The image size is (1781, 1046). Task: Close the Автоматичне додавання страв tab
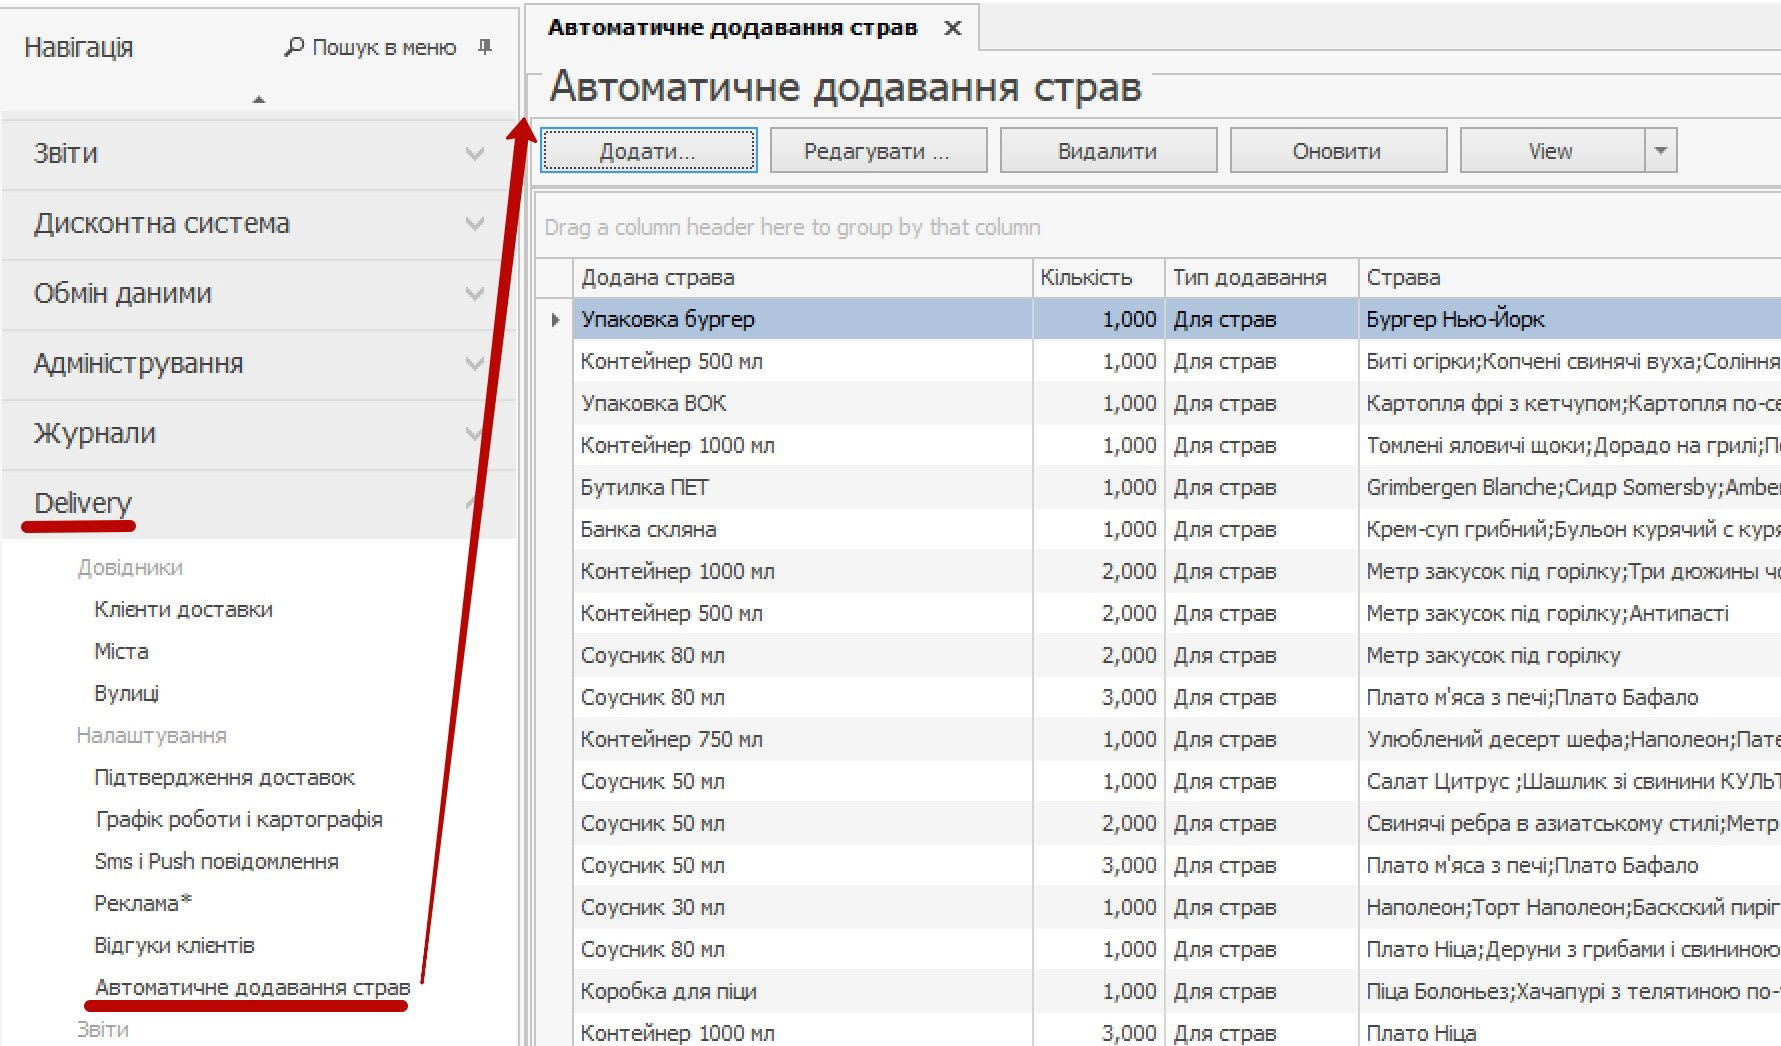point(953,28)
